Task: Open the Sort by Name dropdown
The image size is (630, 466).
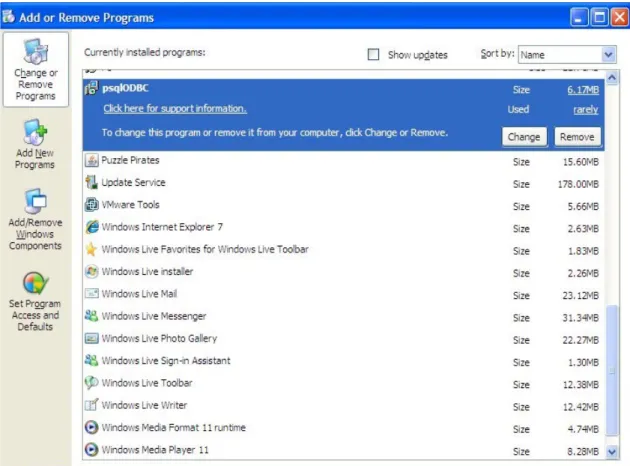Action: click(567, 54)
